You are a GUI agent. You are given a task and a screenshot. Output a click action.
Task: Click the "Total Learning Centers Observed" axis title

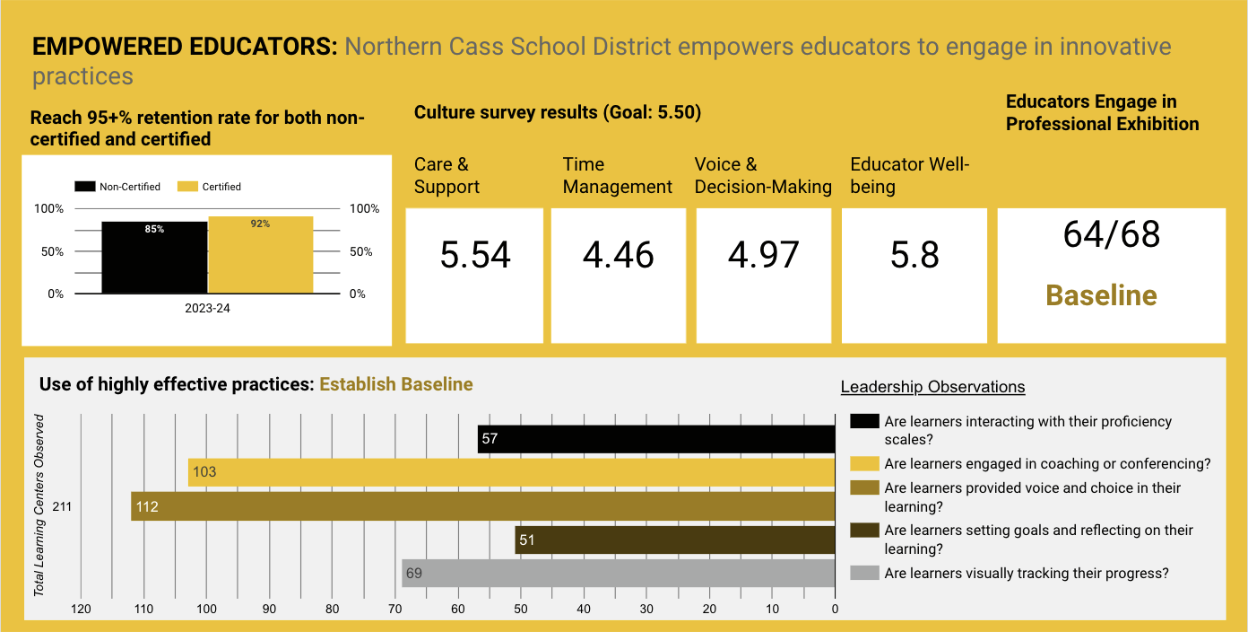40,507
